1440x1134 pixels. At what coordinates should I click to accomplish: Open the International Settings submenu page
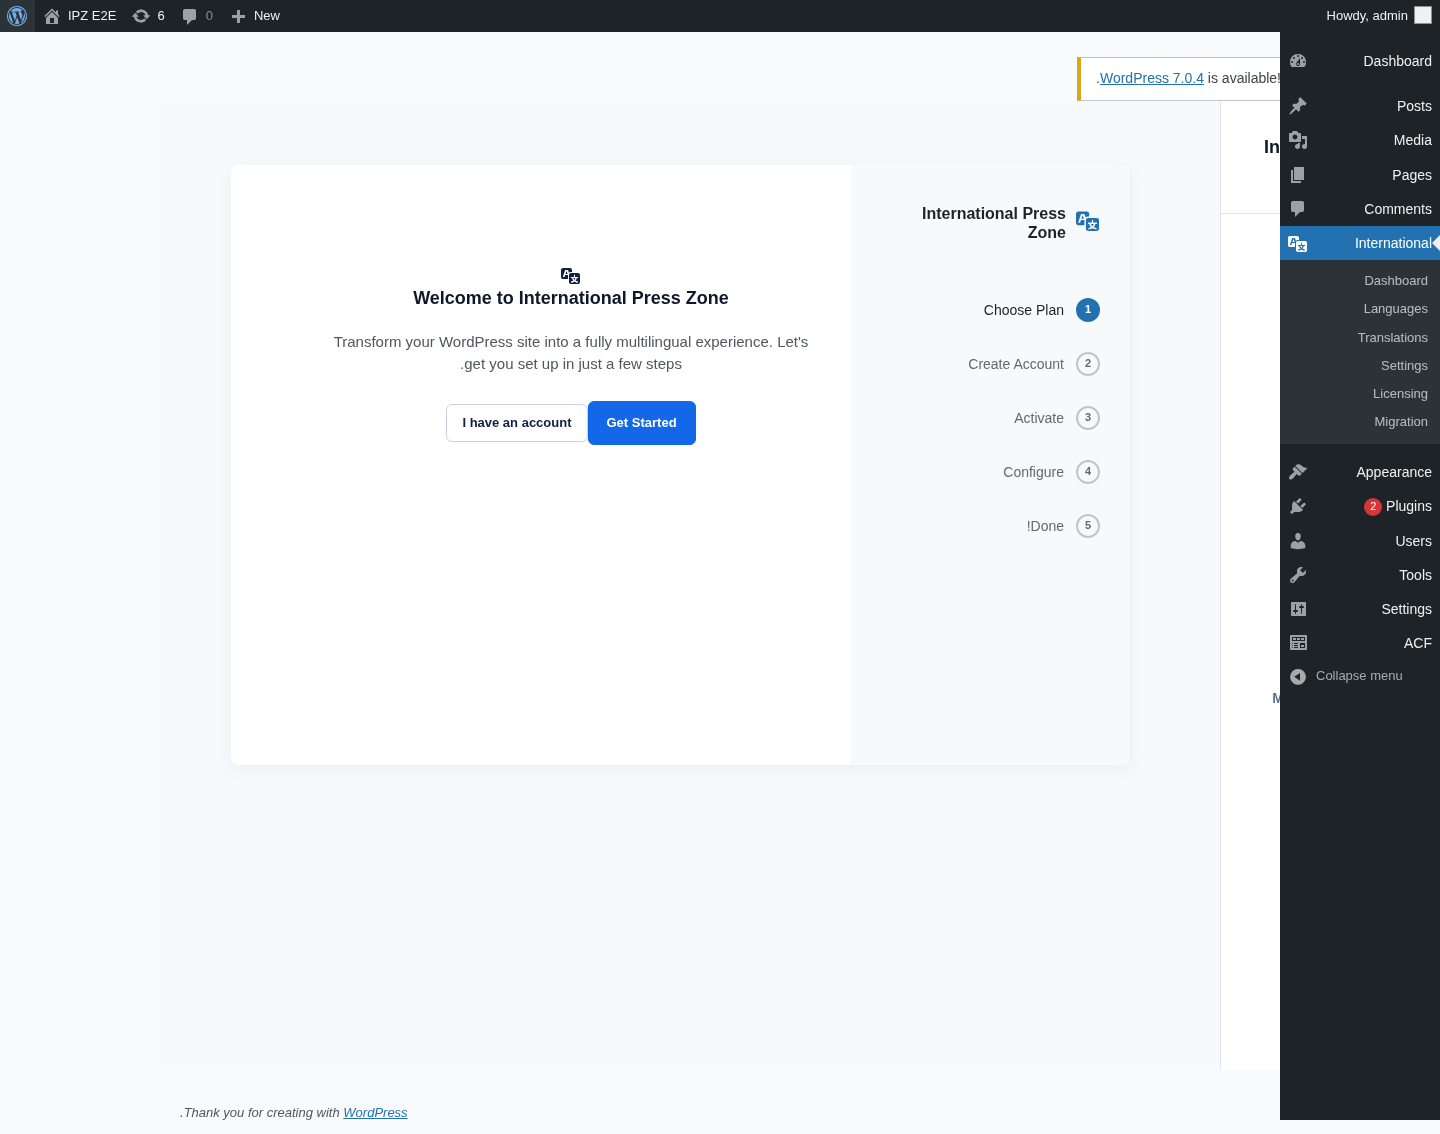click(1404, 366)
